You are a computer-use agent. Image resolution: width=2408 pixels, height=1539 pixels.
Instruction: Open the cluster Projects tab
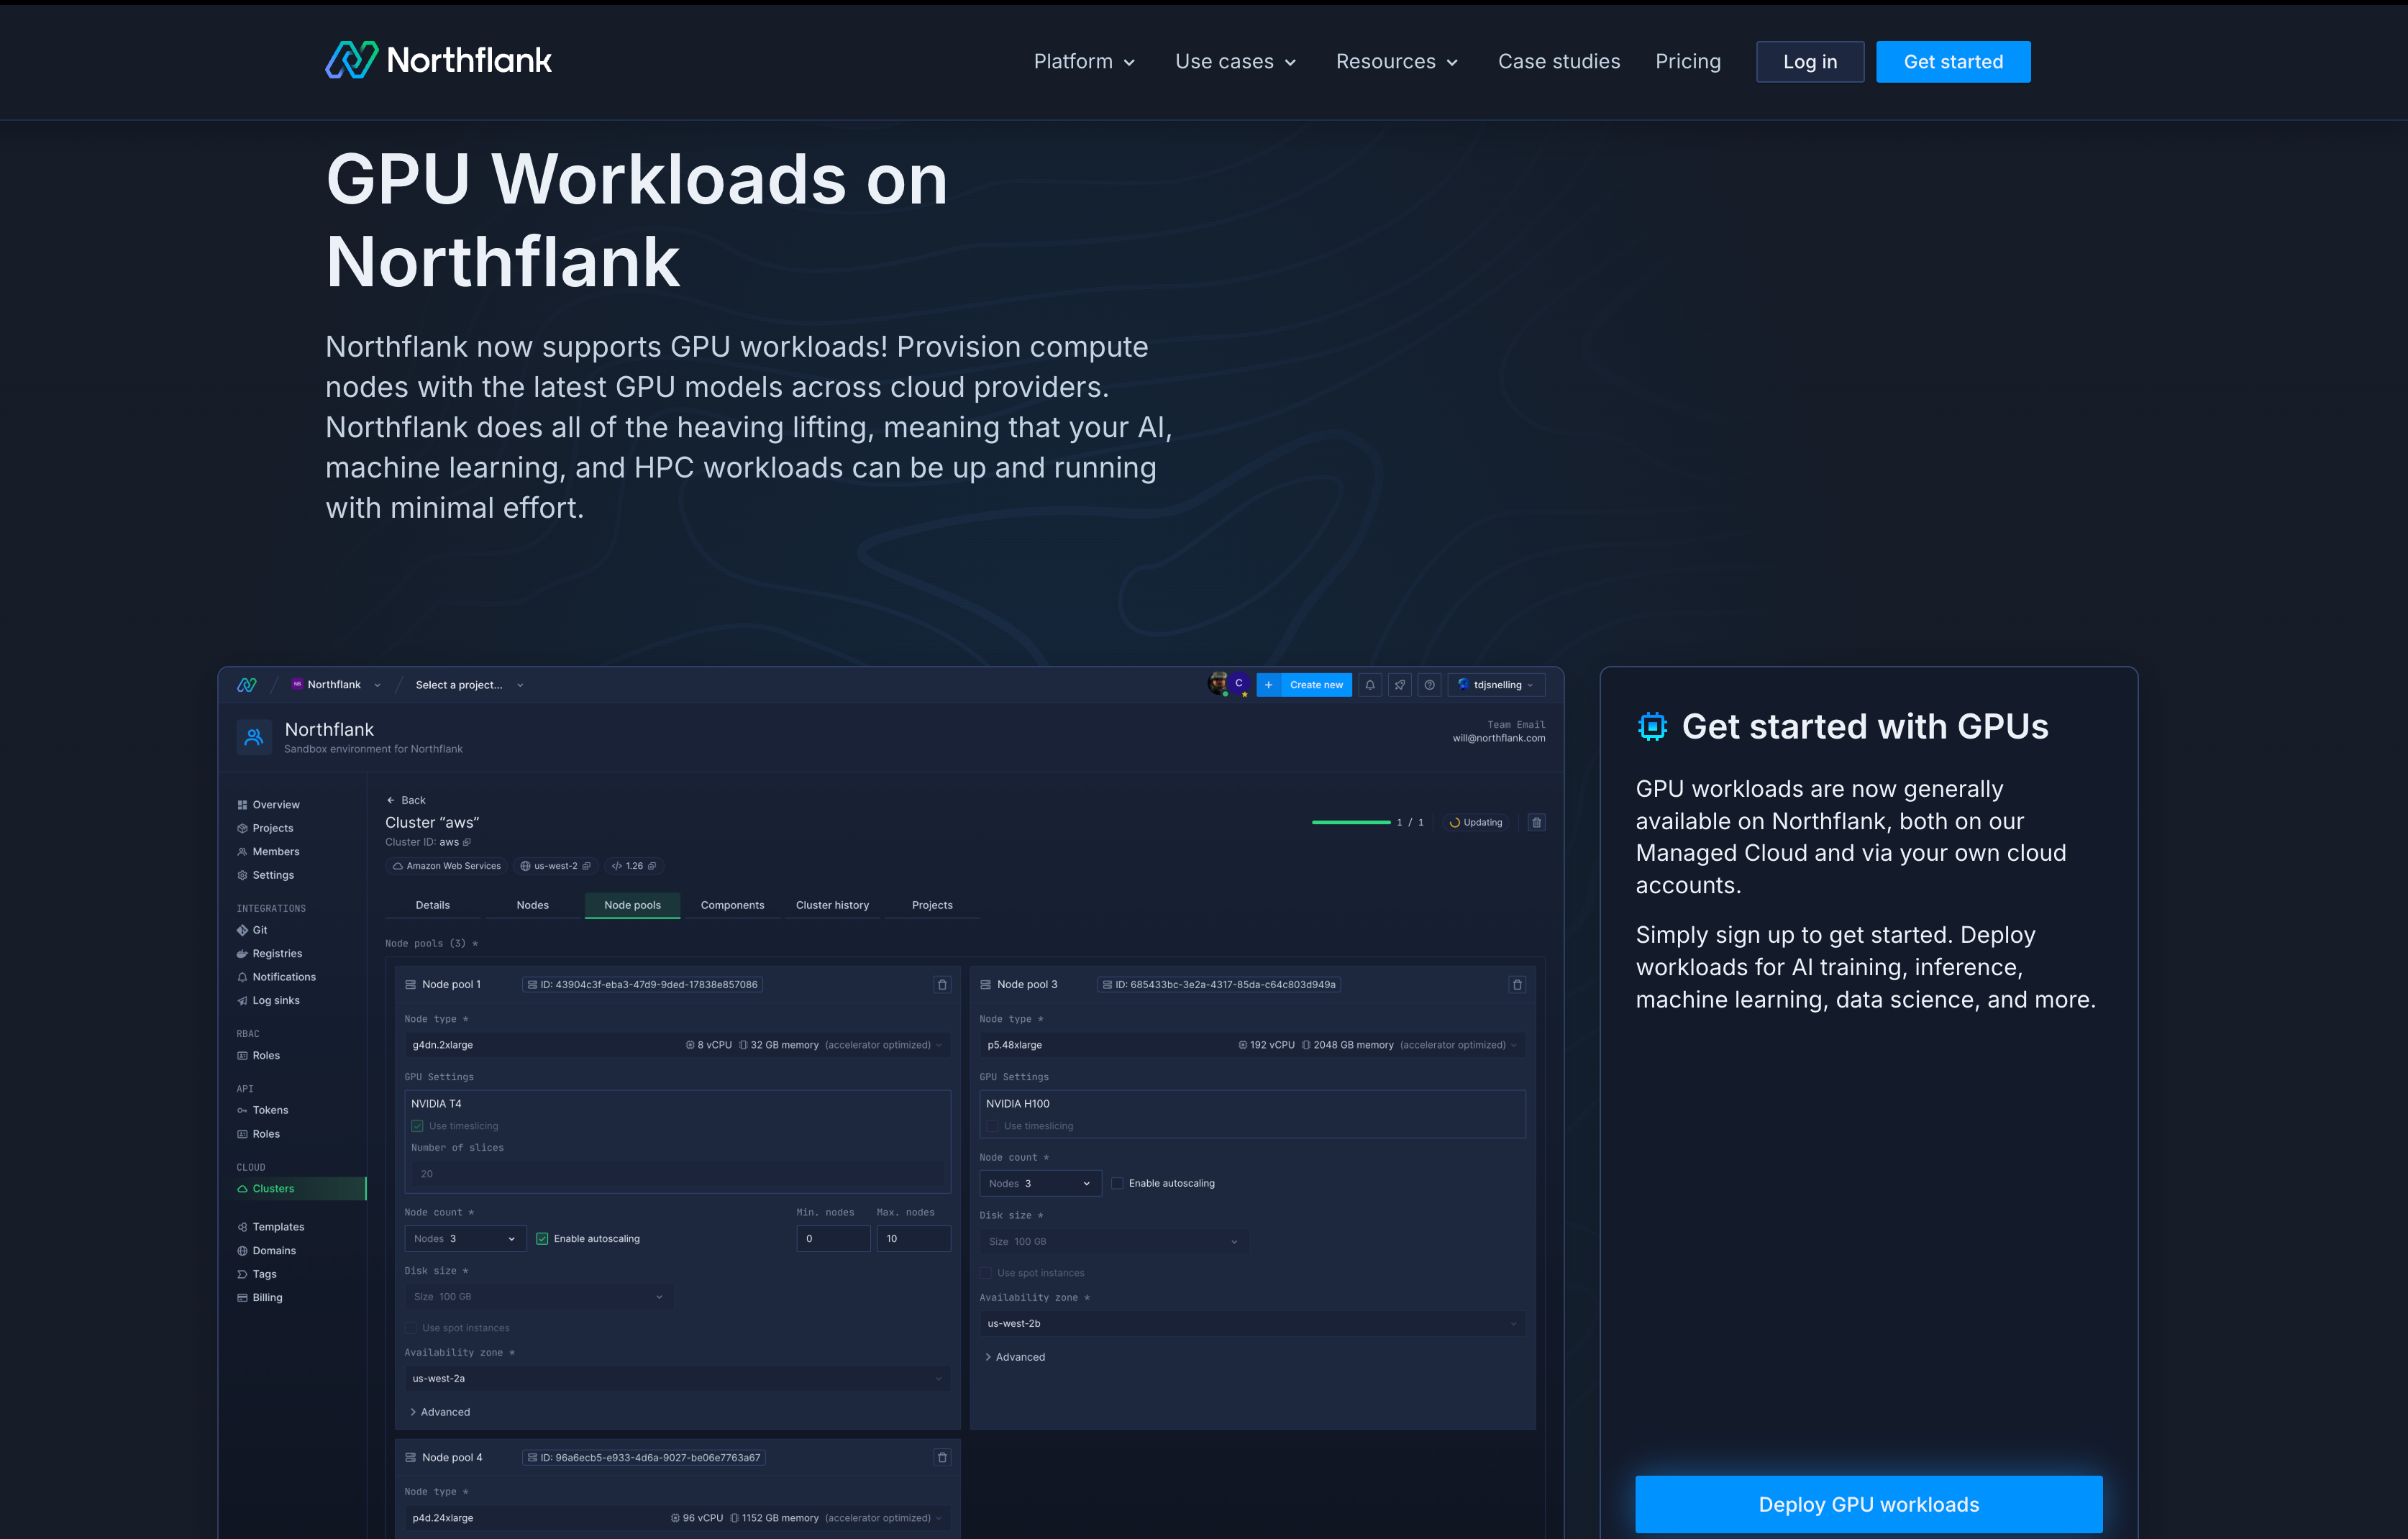pyautogui.click(x=933, y=906)
